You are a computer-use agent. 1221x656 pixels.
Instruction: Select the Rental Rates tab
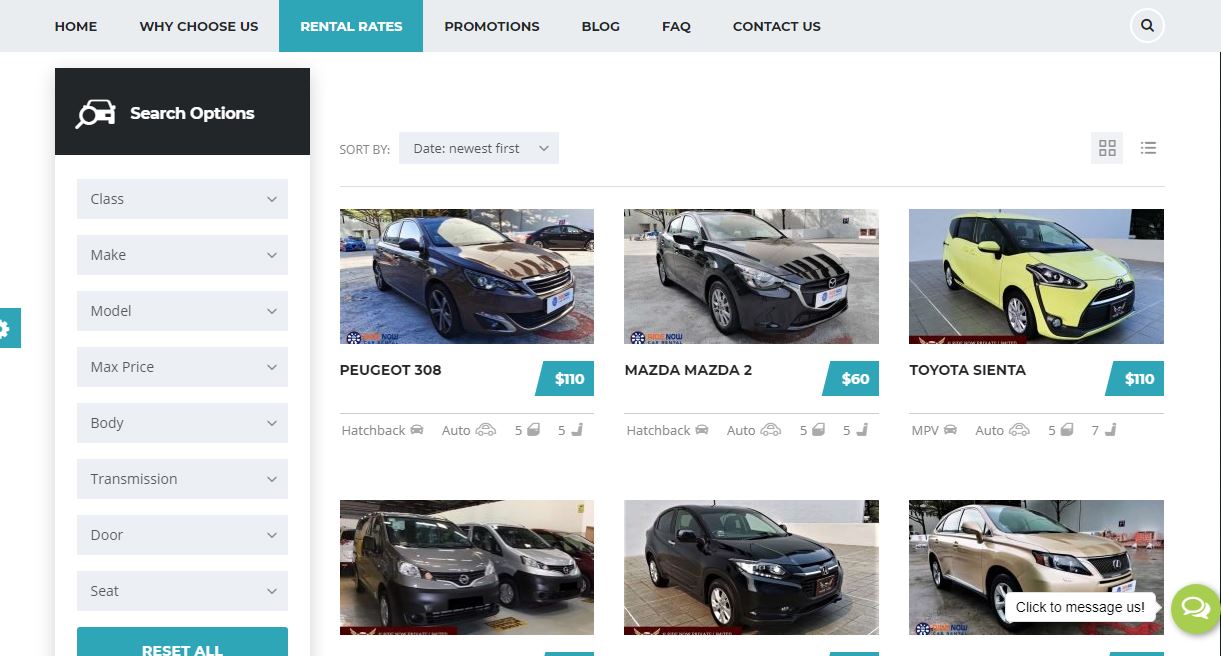[351, 26]
